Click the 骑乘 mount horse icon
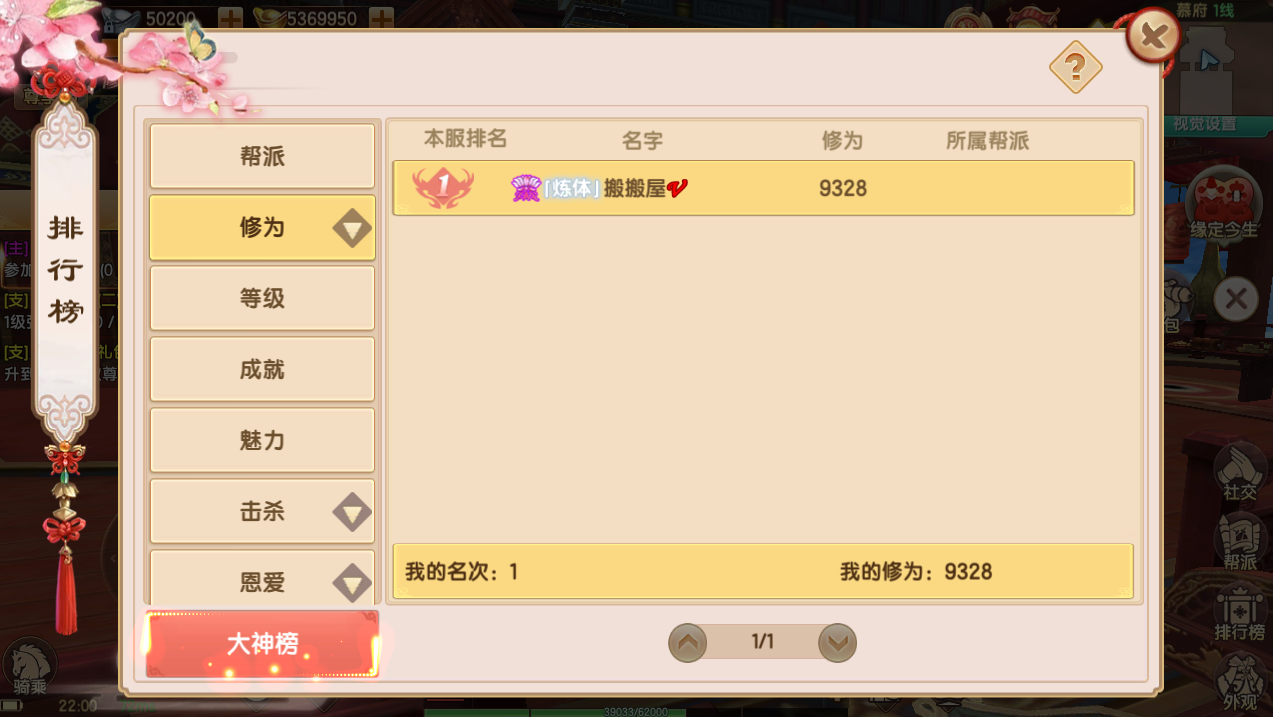1273x717 pixels. [30, 668]
